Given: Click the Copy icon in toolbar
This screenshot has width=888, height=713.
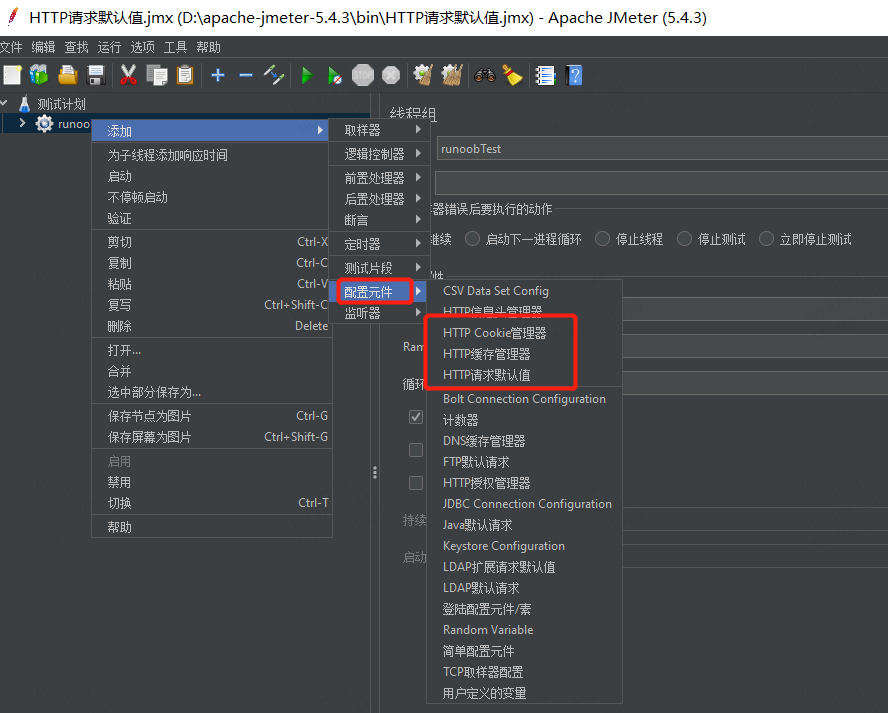Looking at the screenshot, I should (157, 75).
